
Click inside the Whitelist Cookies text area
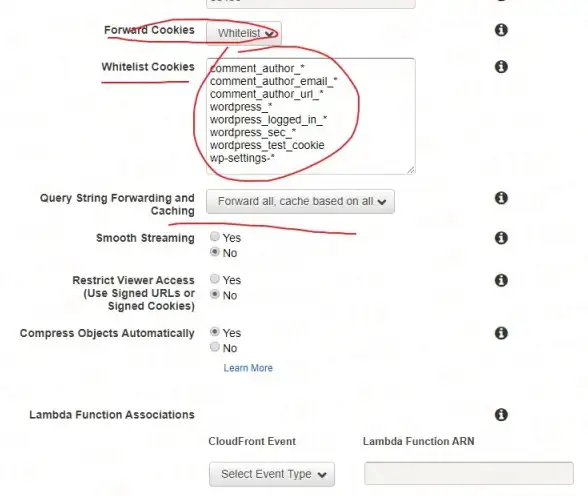[311, 116]
